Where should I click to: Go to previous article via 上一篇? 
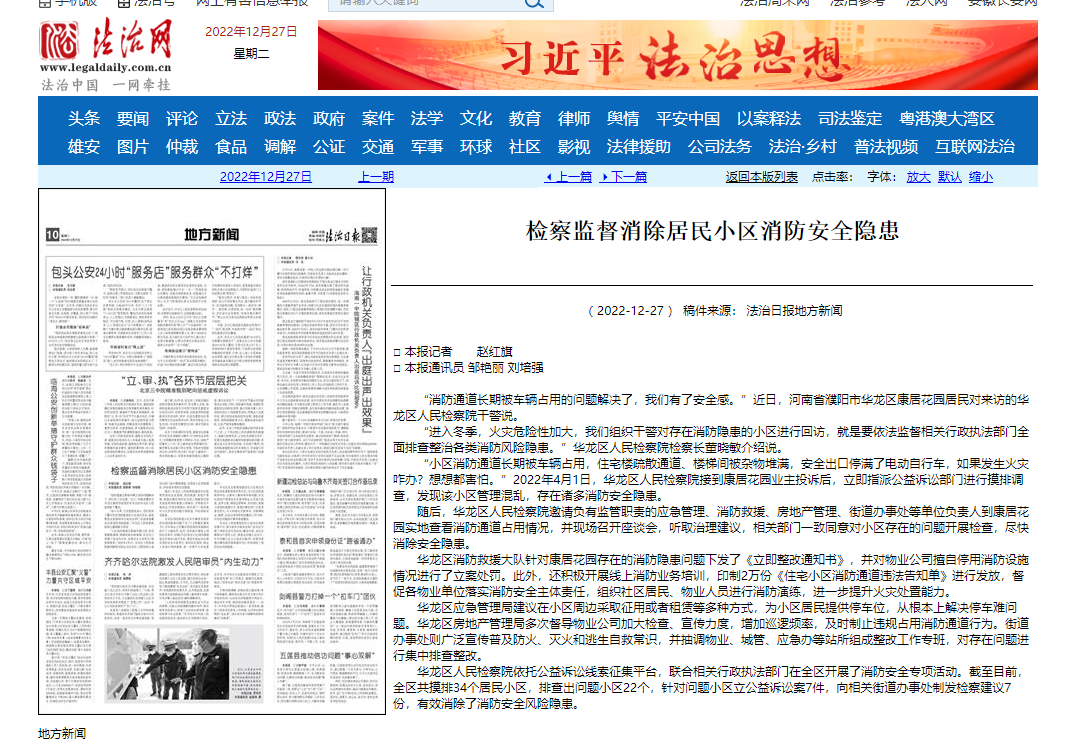coord(568,177)
